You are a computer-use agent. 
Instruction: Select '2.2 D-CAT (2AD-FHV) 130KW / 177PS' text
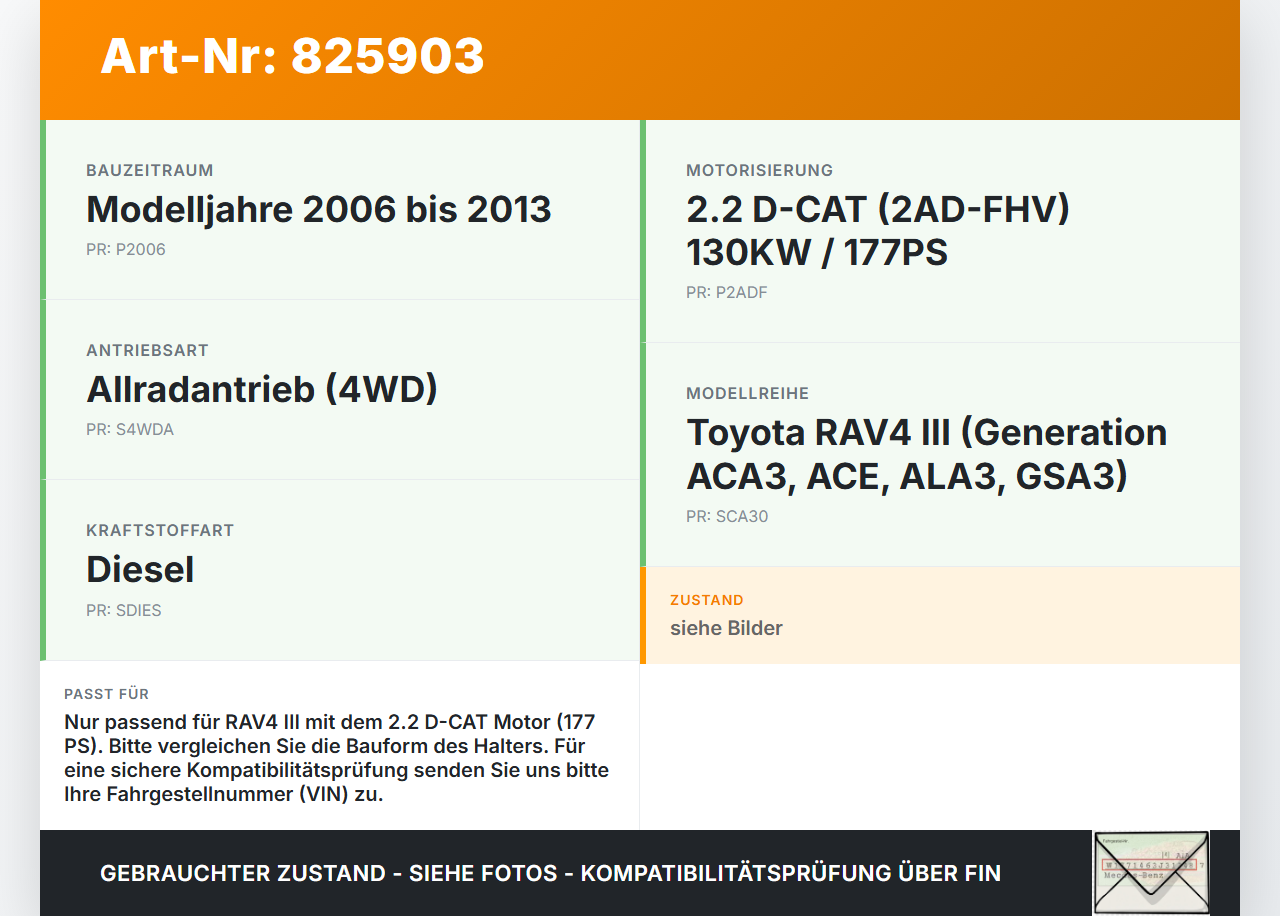[878, 230]
